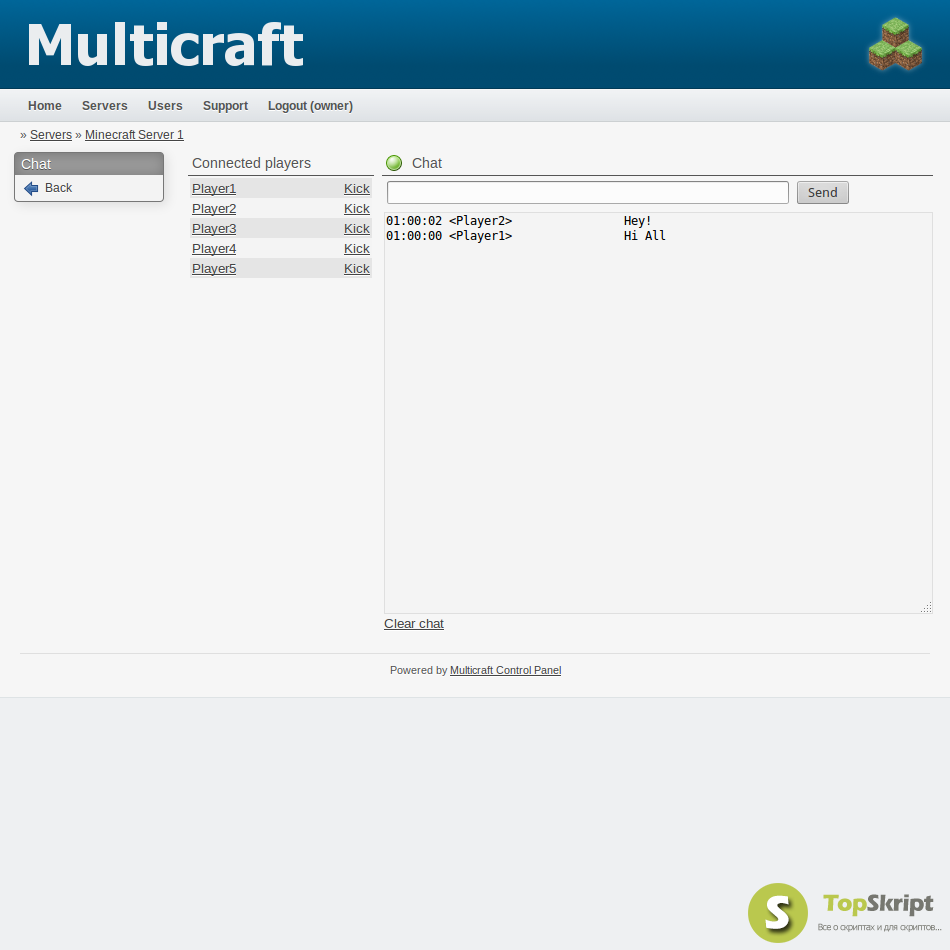This screenshot has height=950, width=950.
Task: Kick Player3 from the server
Action: [357, 228]
